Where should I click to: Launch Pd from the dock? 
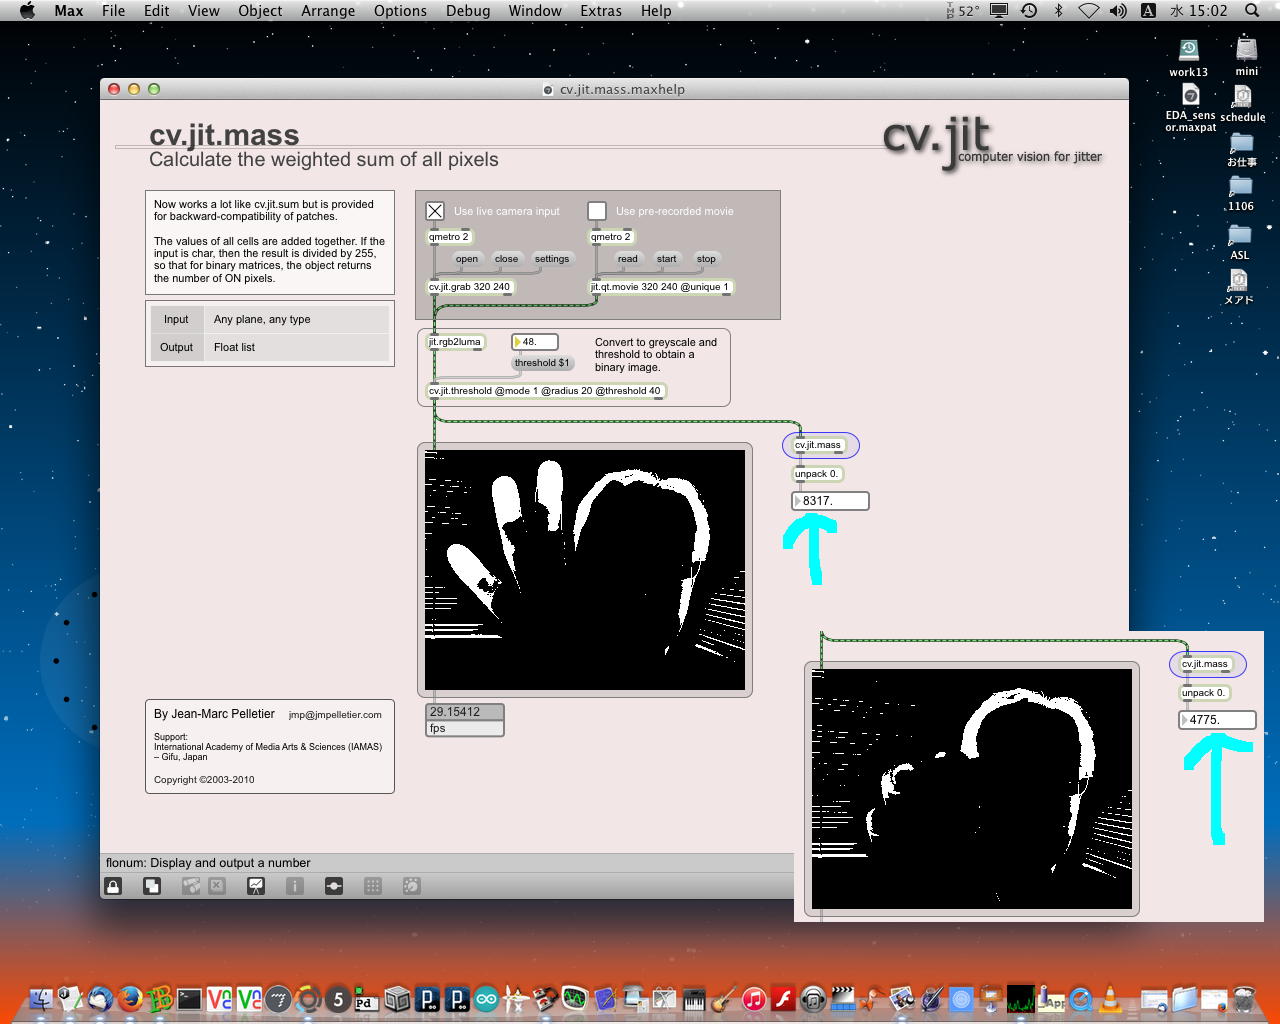click(x=367, y=998)
